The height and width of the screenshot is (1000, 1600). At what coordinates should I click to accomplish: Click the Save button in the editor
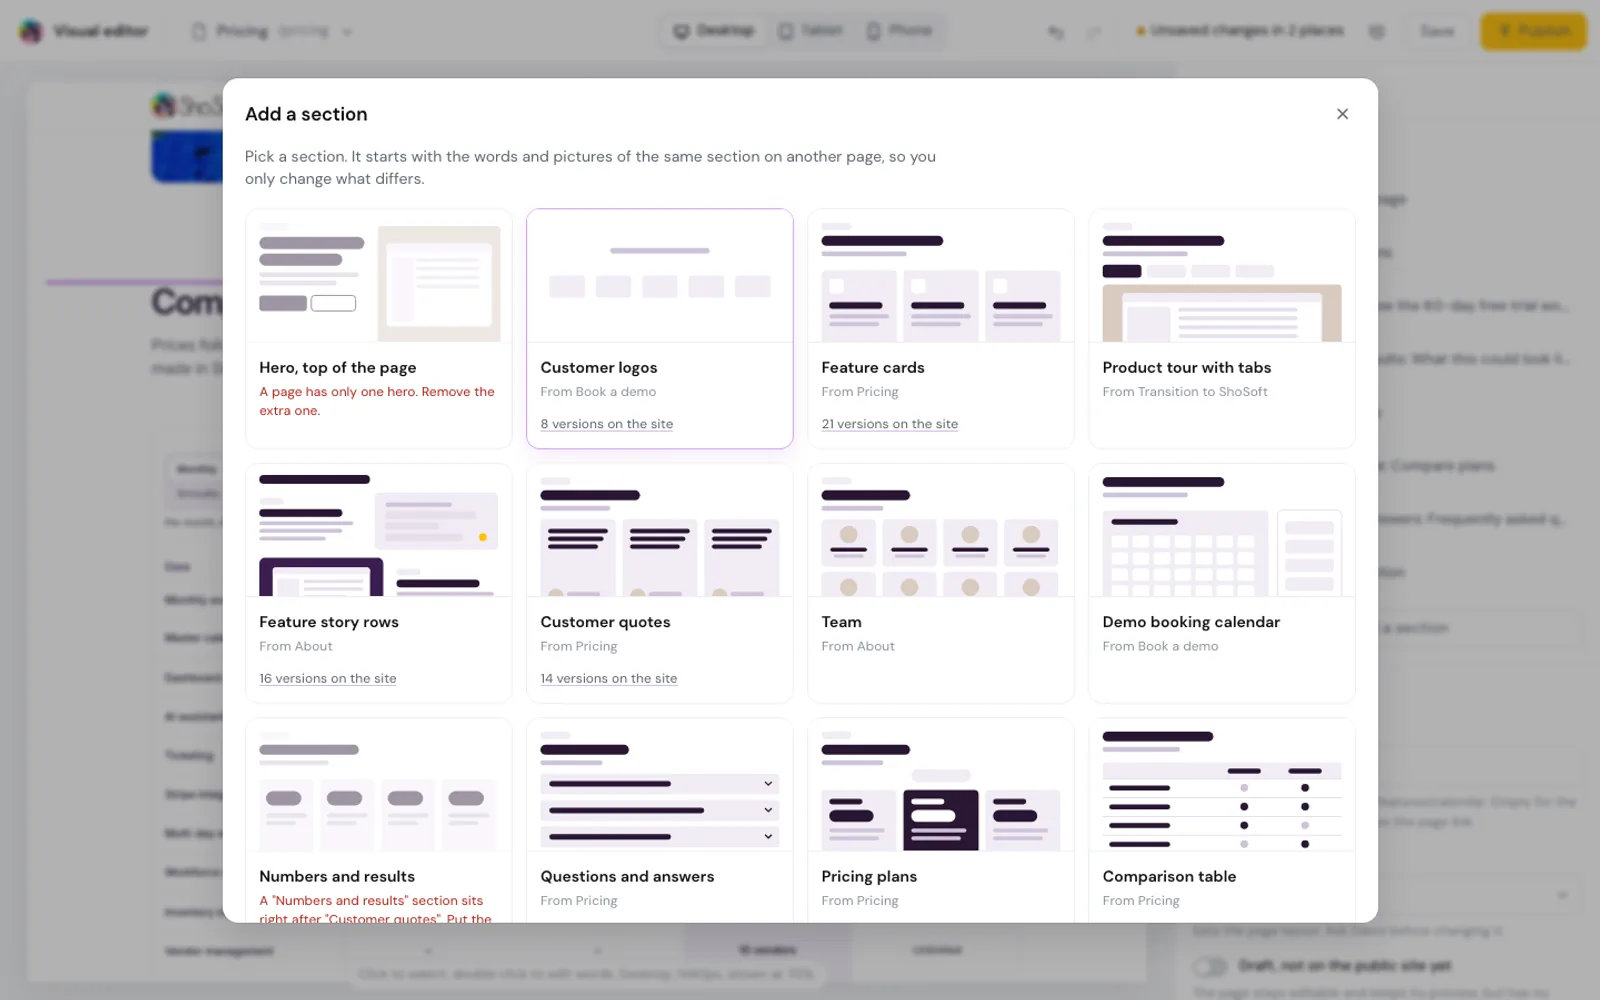pos(1437,31)
